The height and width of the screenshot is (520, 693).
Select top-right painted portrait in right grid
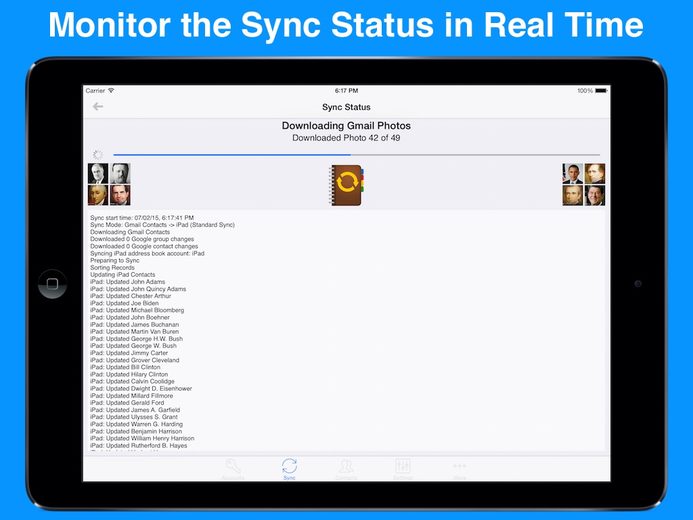click(595, 173)
